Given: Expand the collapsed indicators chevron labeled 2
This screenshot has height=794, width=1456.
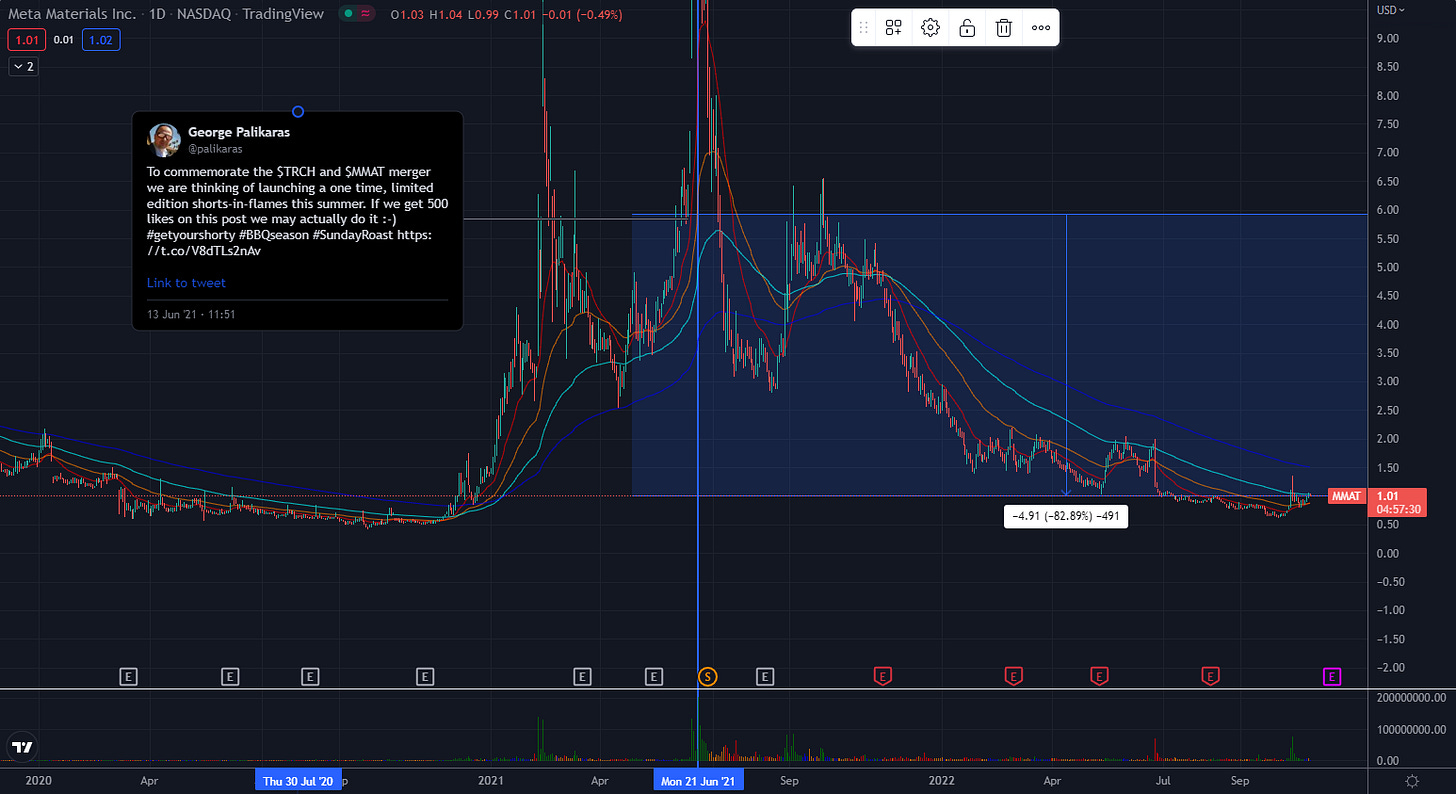Looking at the screenshot, I should pyautogui.click(x=22, y=67).
